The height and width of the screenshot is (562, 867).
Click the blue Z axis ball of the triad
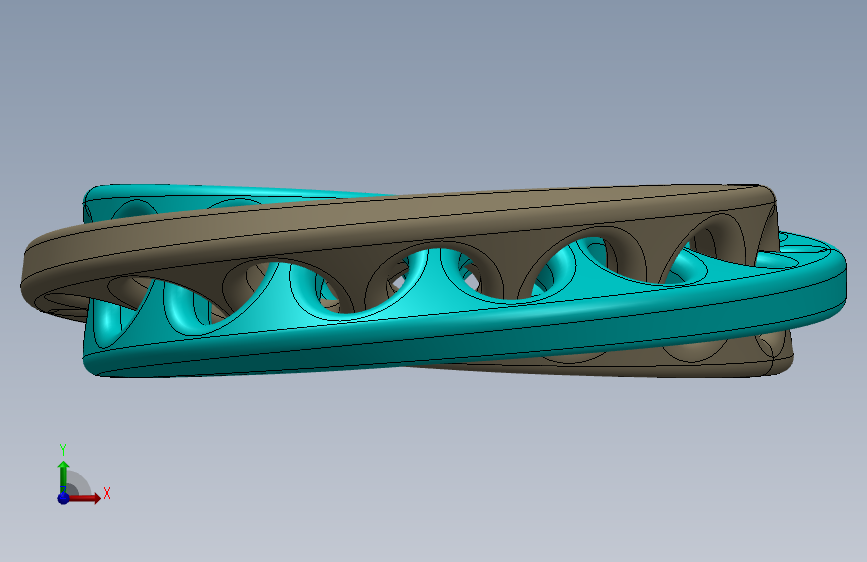pos(64,498)
